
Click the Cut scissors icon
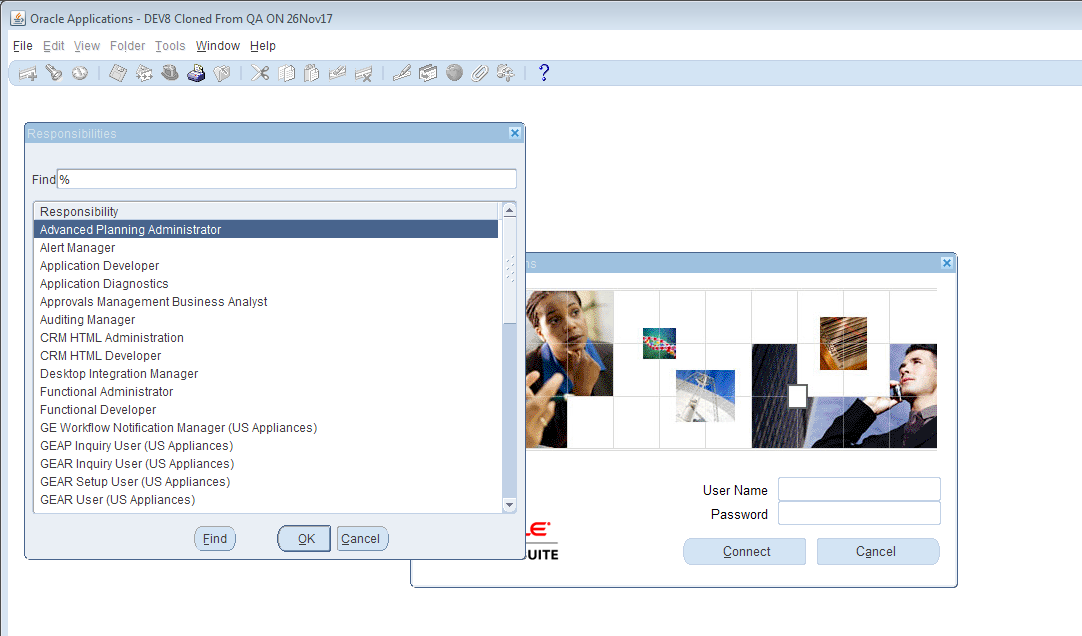[260, 73]
